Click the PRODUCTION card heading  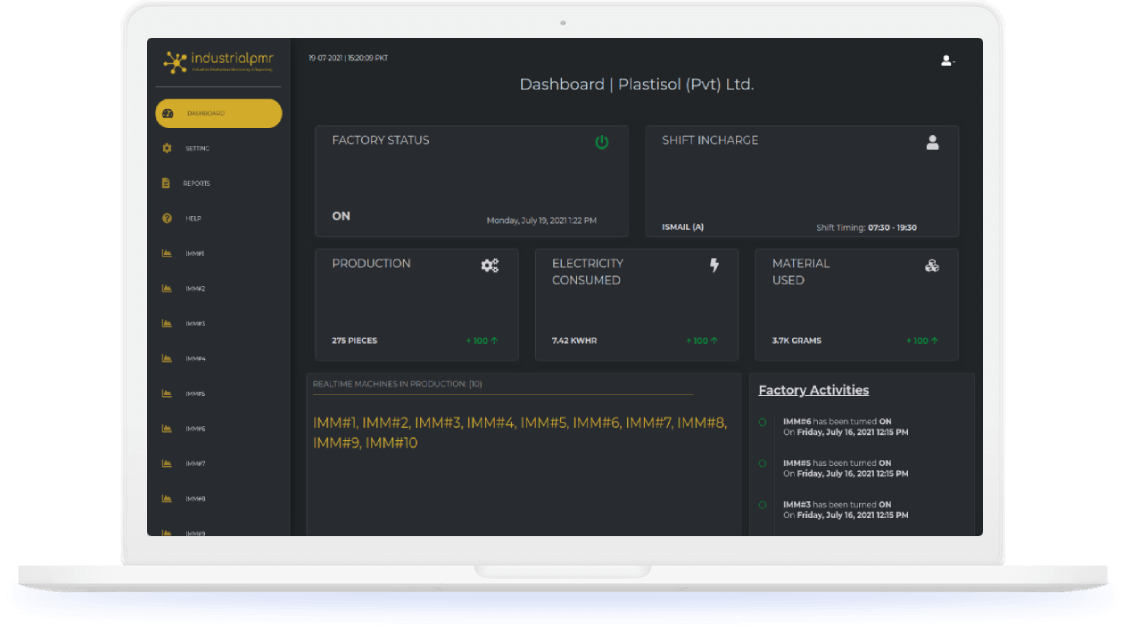point(371,264)
